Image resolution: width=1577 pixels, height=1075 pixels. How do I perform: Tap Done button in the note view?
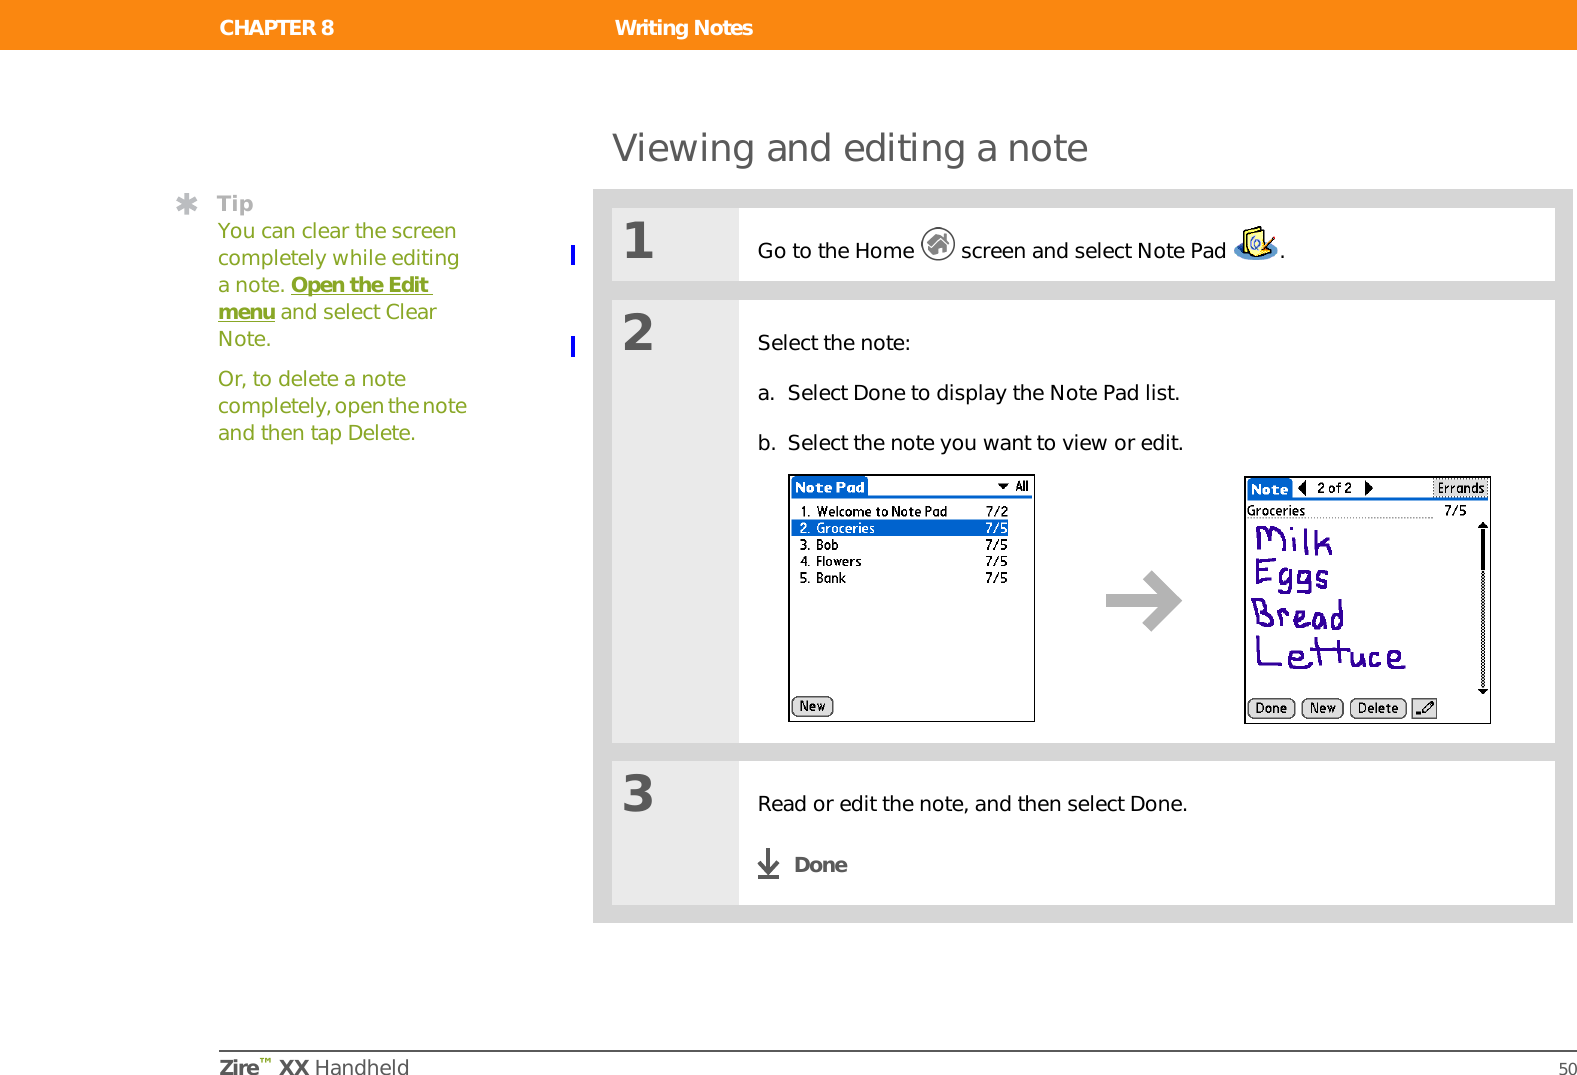point(1271,708)
